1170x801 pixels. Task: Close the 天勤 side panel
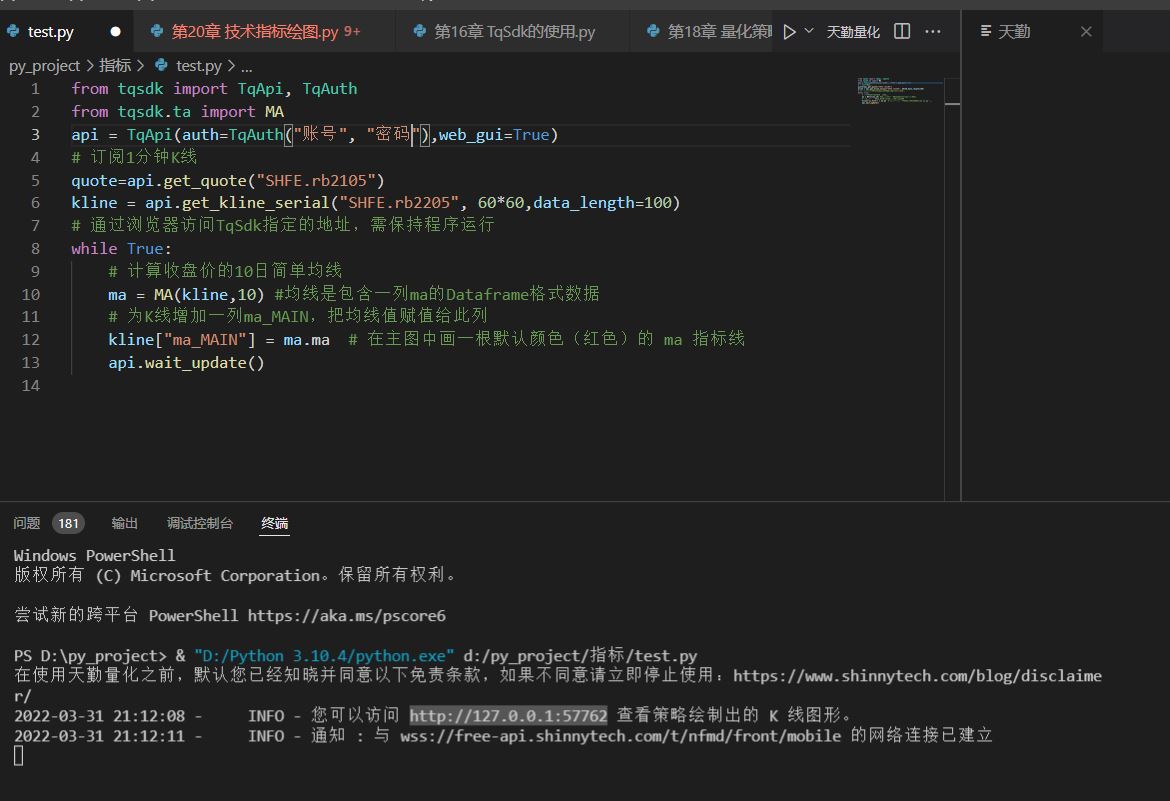[x=1086, y=31]
